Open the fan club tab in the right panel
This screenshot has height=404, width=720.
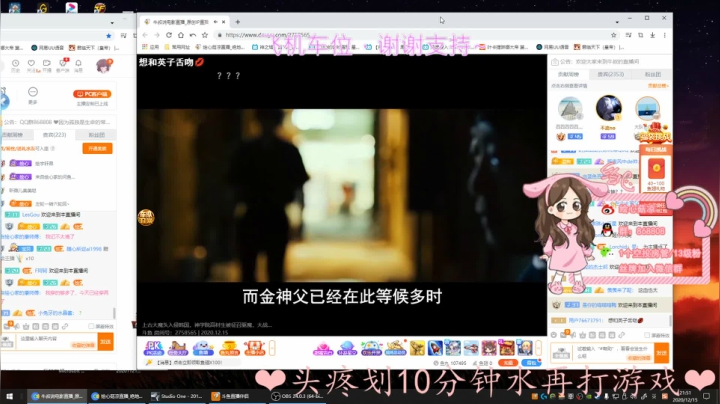coord(652,74)
